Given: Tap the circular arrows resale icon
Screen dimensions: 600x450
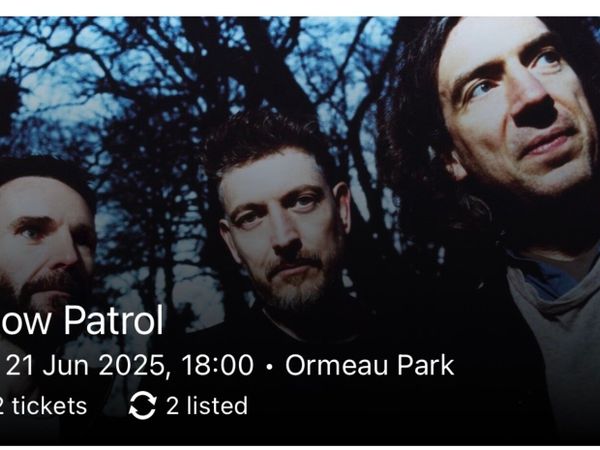Looking at the screenshot, I should pos(142,406).
